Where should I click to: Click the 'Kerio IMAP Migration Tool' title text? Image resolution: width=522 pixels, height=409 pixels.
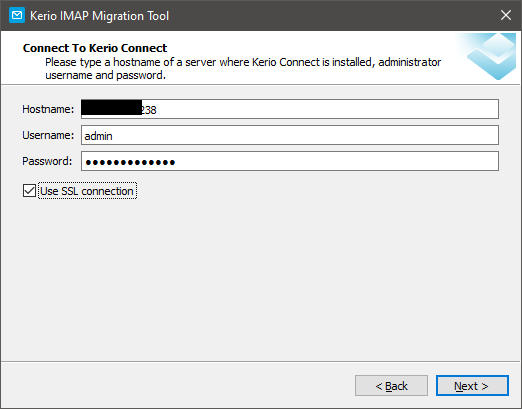[99, 16]
